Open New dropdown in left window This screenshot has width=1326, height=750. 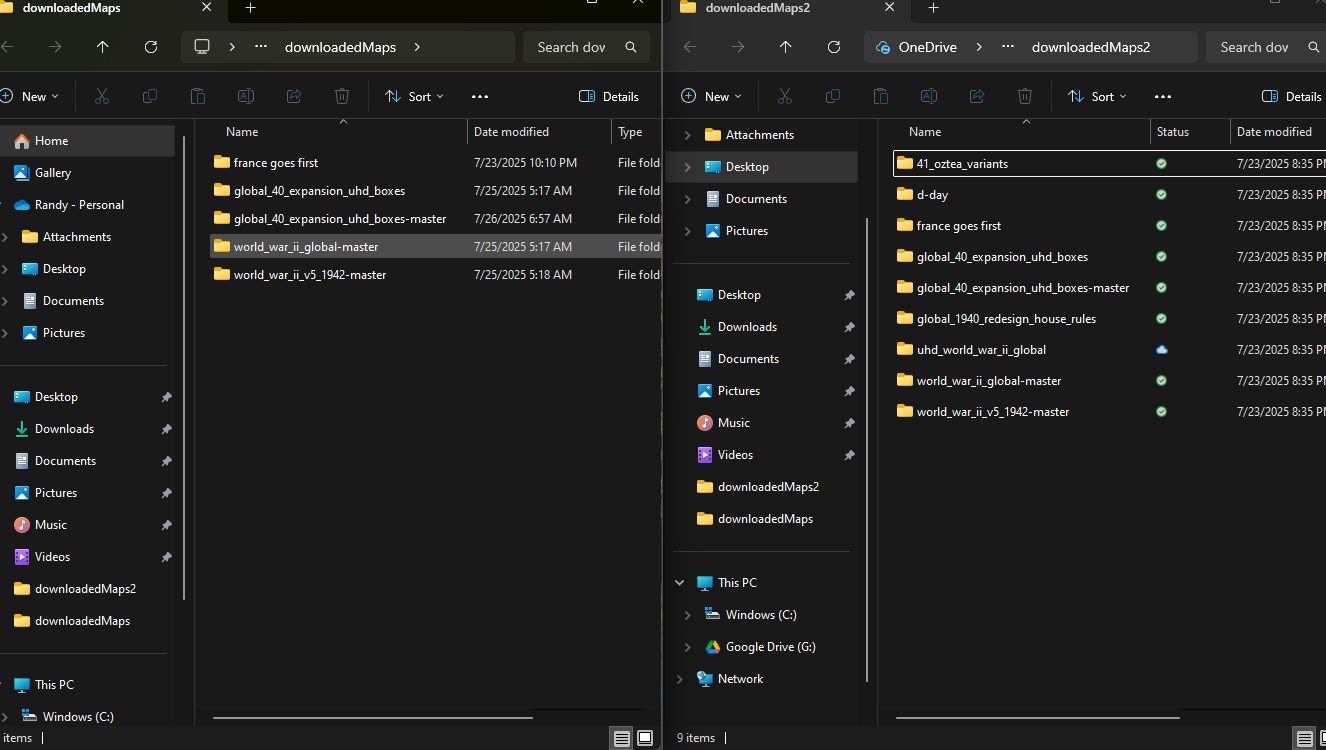[30, 97]
